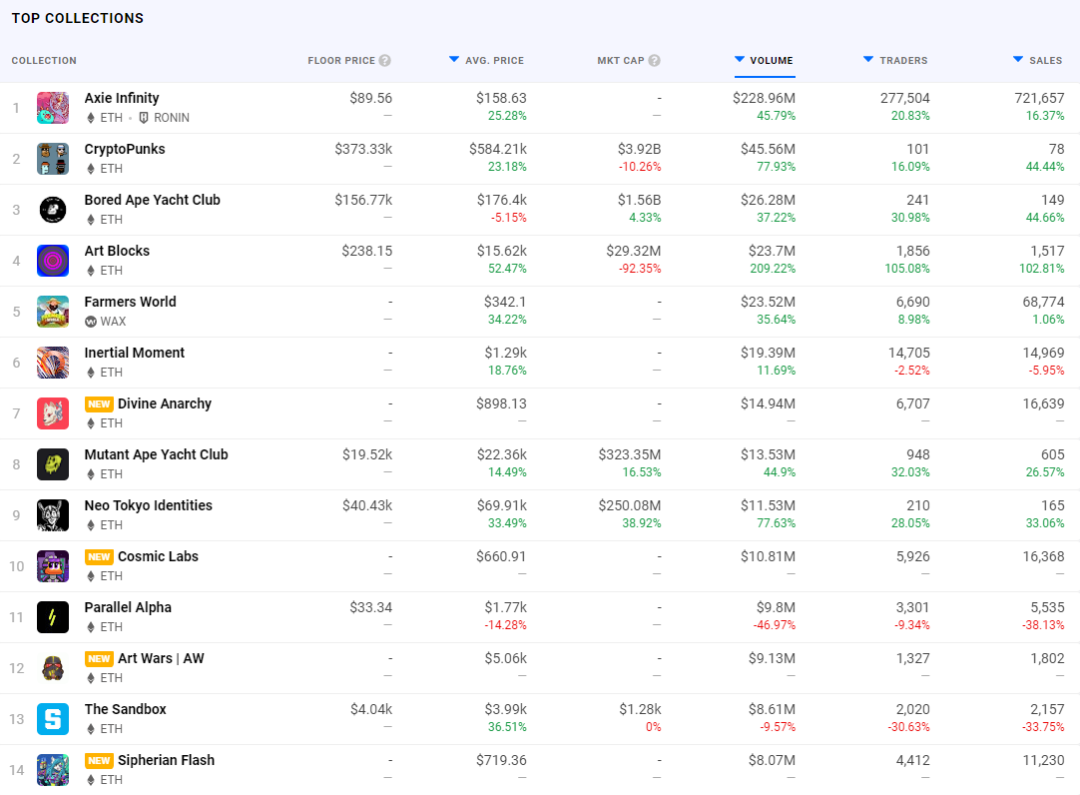Open the Farmers World collection link
This screenshot has height=795, width=1080.
(130, 302)
